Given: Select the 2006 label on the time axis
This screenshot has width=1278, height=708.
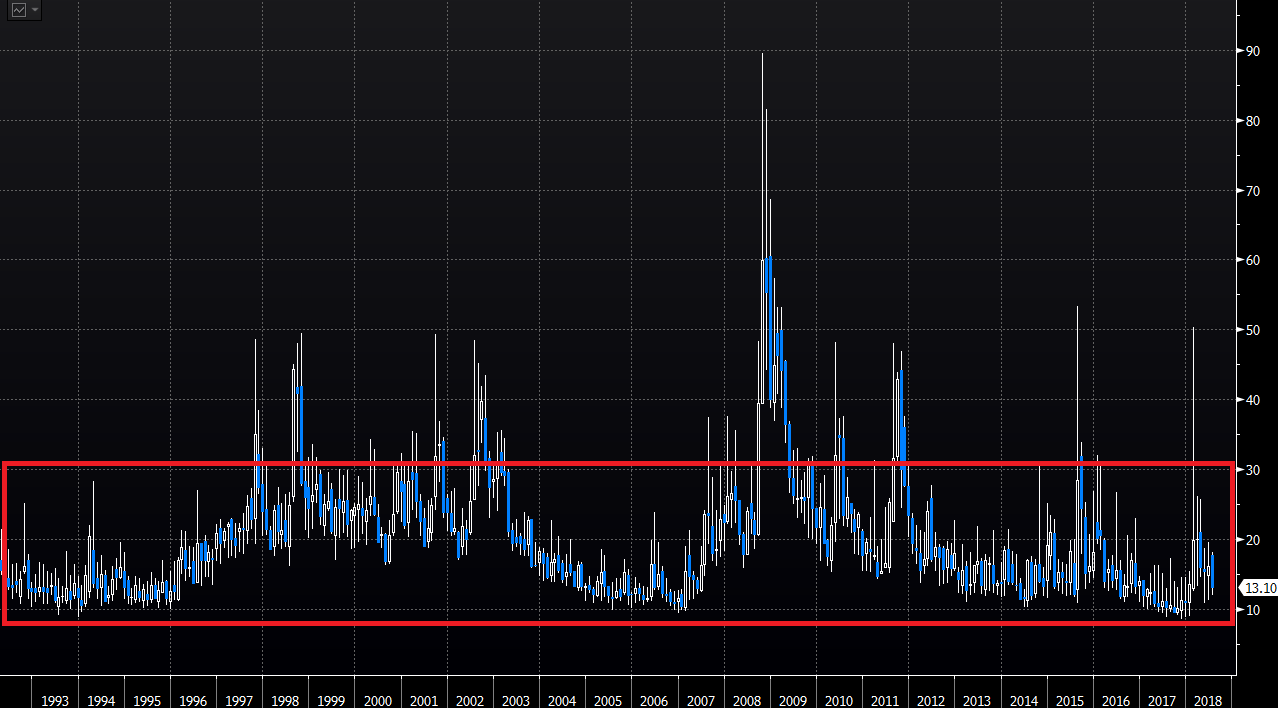Looking at the screenshot, I should (x=654, y=702).
